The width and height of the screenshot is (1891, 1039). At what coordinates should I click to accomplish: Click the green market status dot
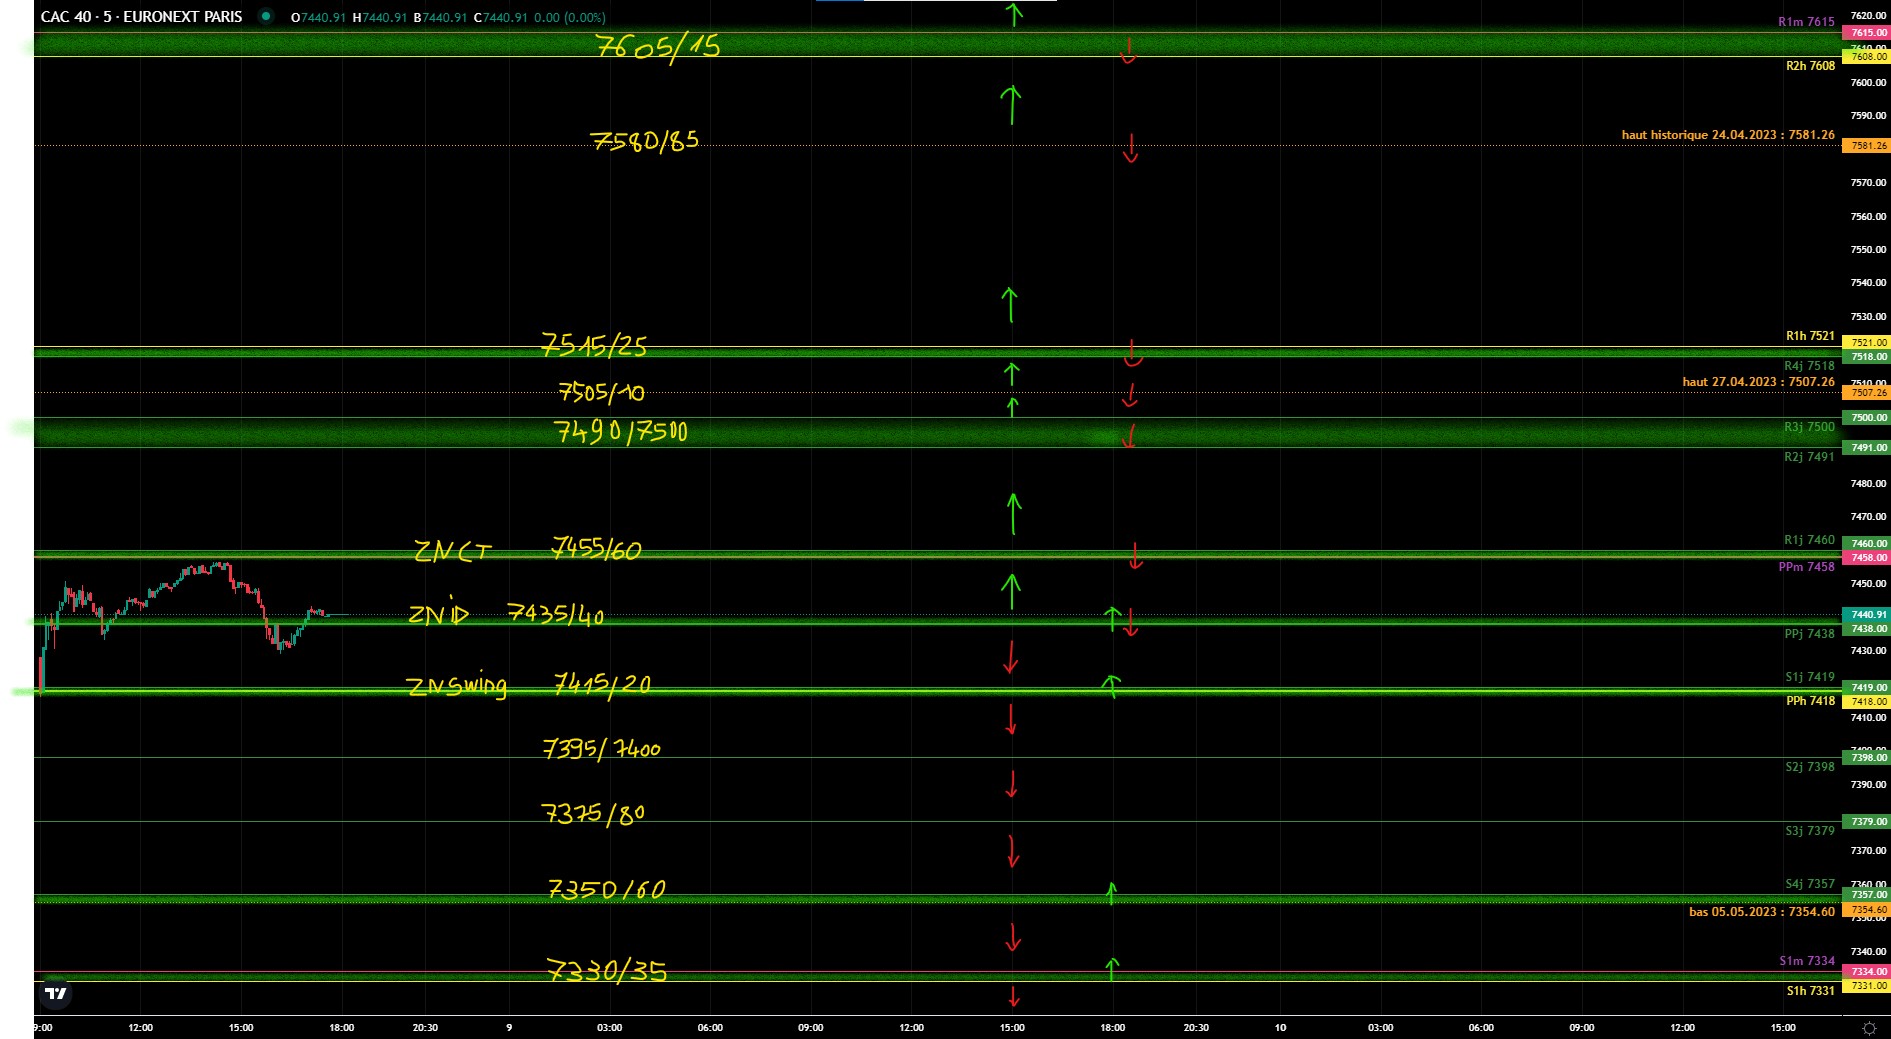266,17
